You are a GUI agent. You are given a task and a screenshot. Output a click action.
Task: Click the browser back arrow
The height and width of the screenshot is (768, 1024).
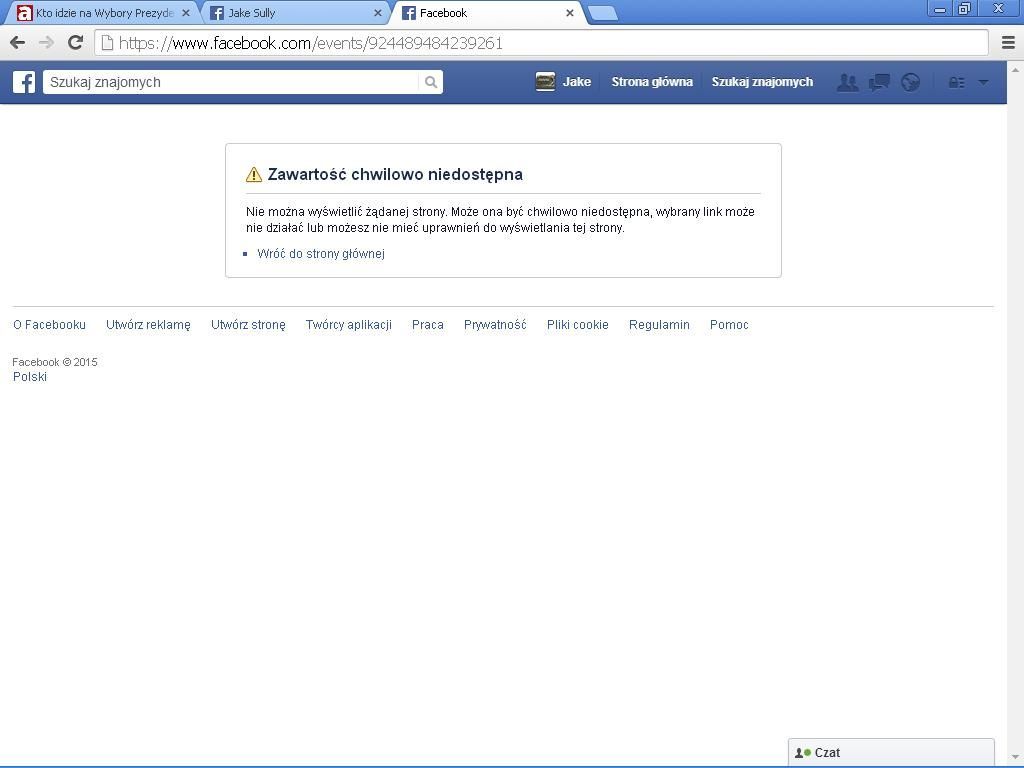pyautogui.click(x=18, y=43)
